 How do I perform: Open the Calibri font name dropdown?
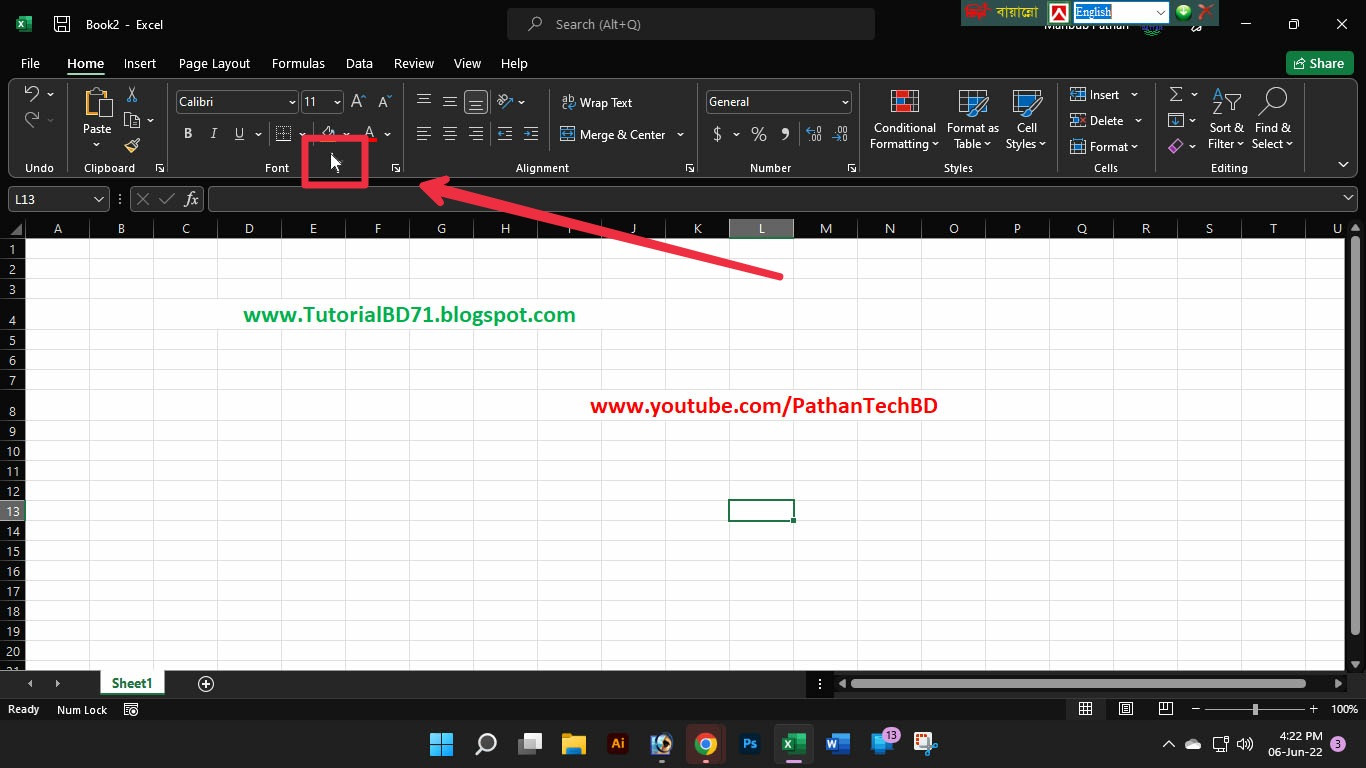[x=292, y=102]
